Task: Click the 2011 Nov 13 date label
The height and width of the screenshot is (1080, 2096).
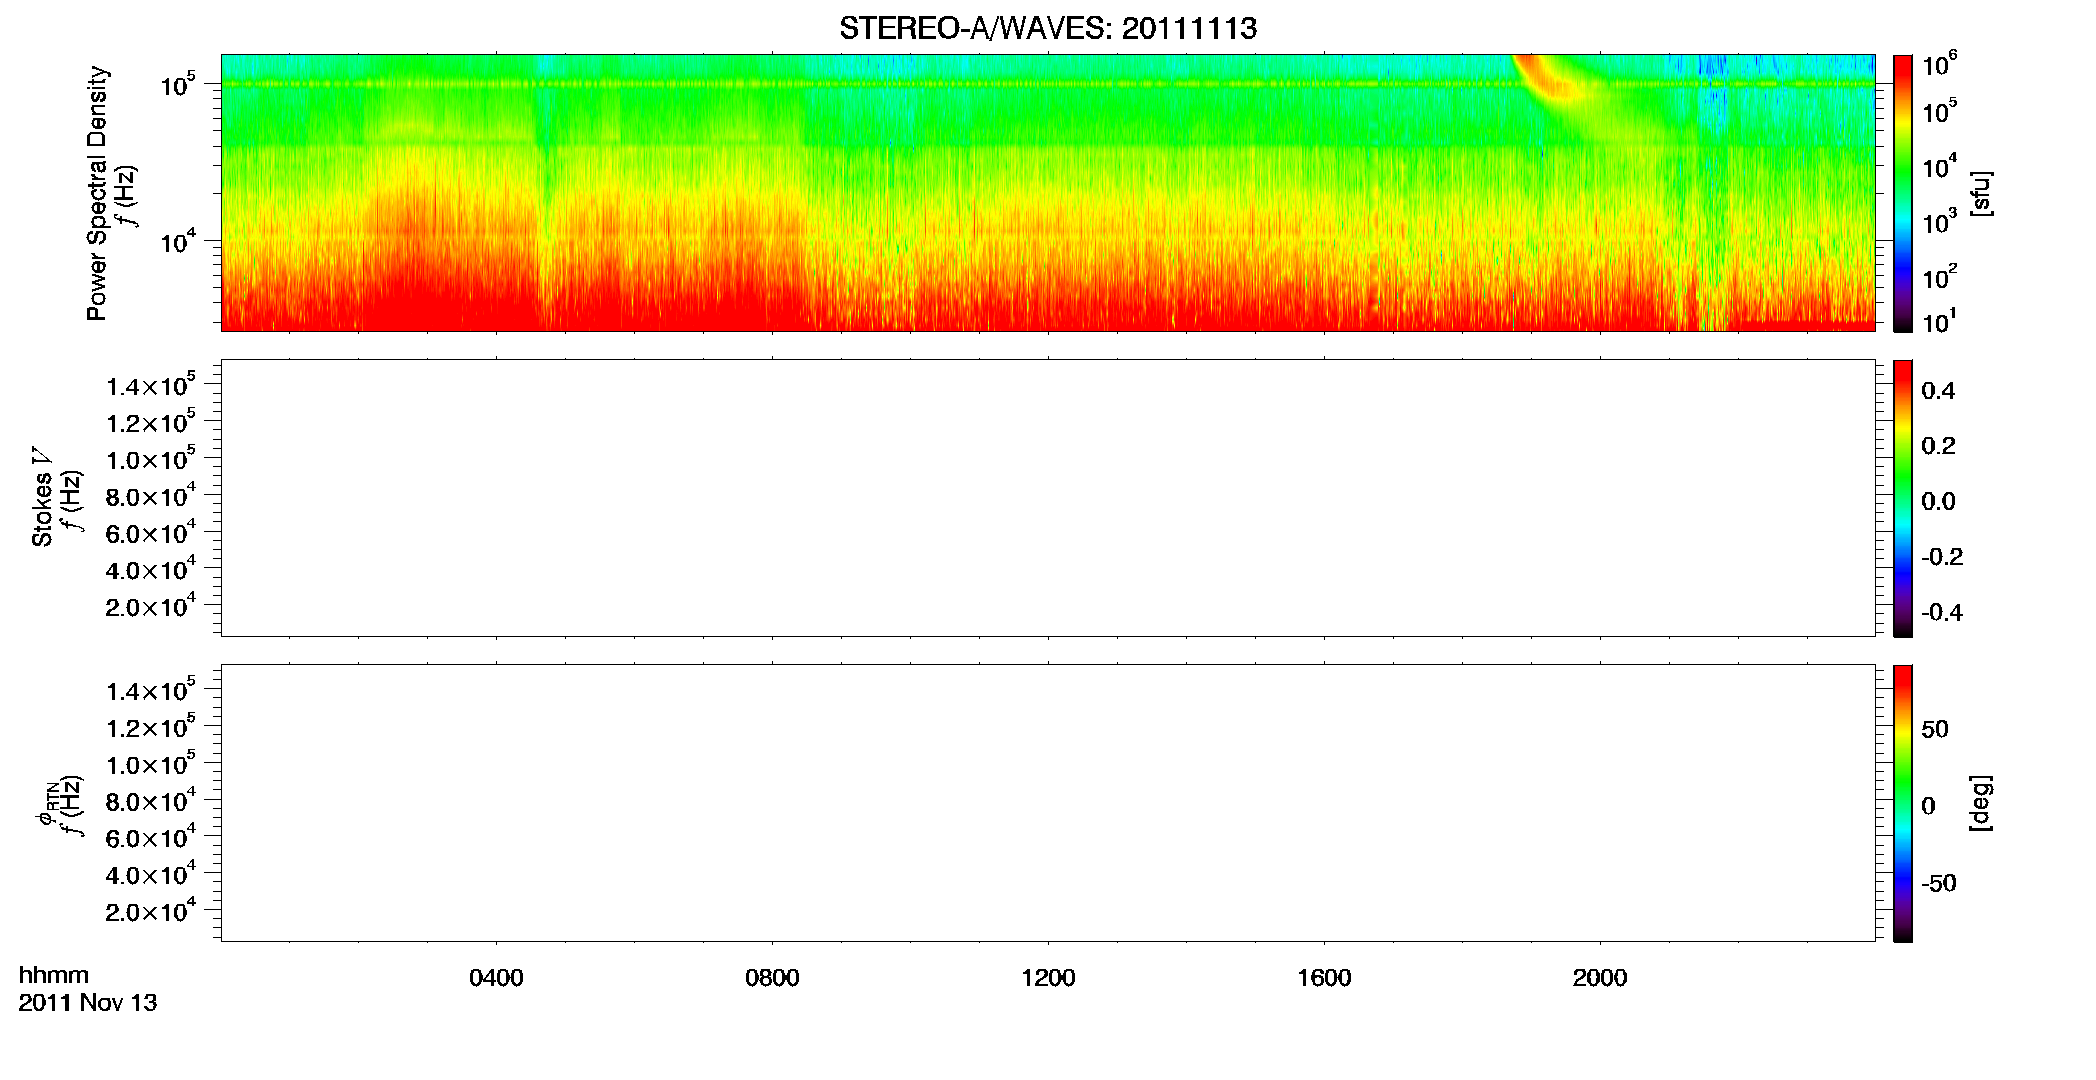Action: (x=88, y=1003)
